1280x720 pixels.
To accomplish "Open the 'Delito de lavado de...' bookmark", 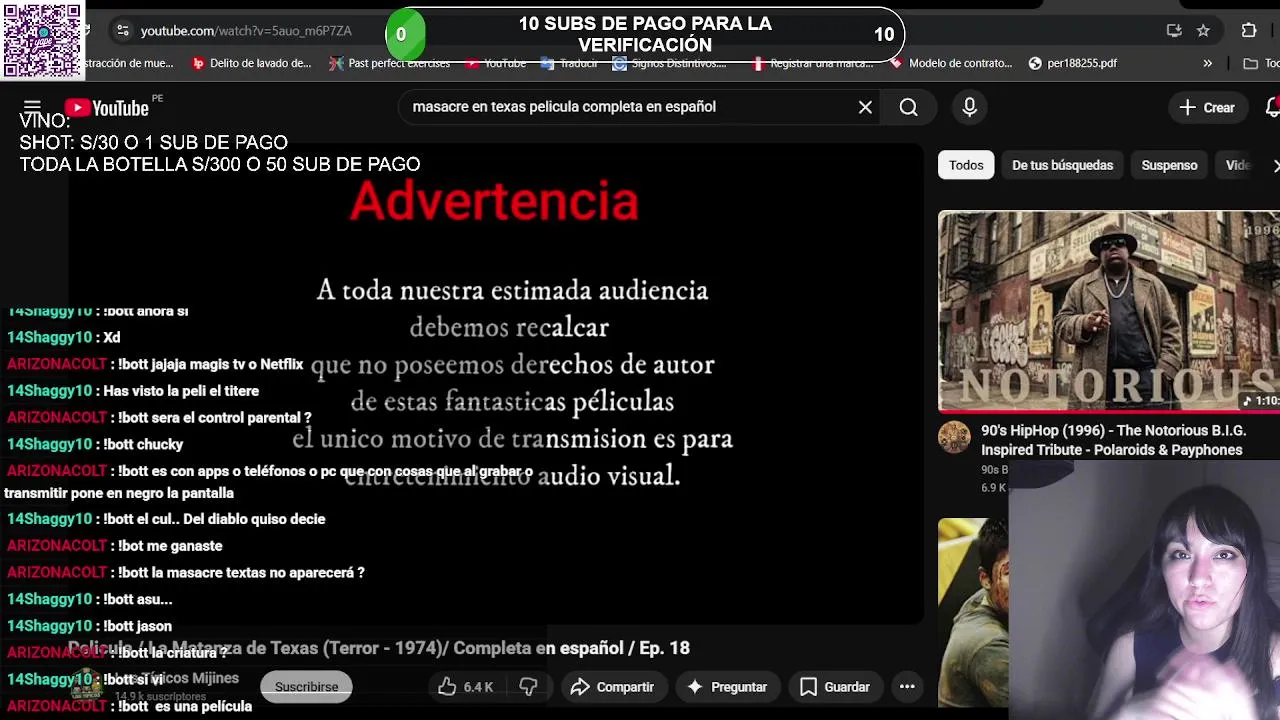I will 251,63.
